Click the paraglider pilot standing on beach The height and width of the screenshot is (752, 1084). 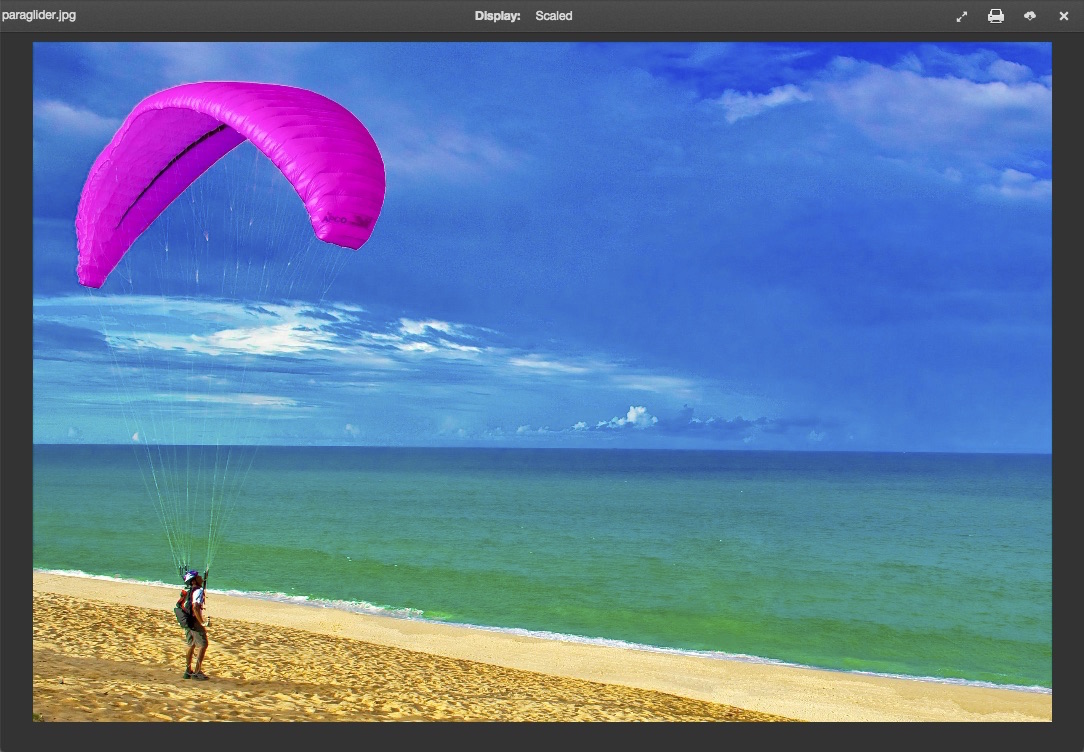(193, 625)
